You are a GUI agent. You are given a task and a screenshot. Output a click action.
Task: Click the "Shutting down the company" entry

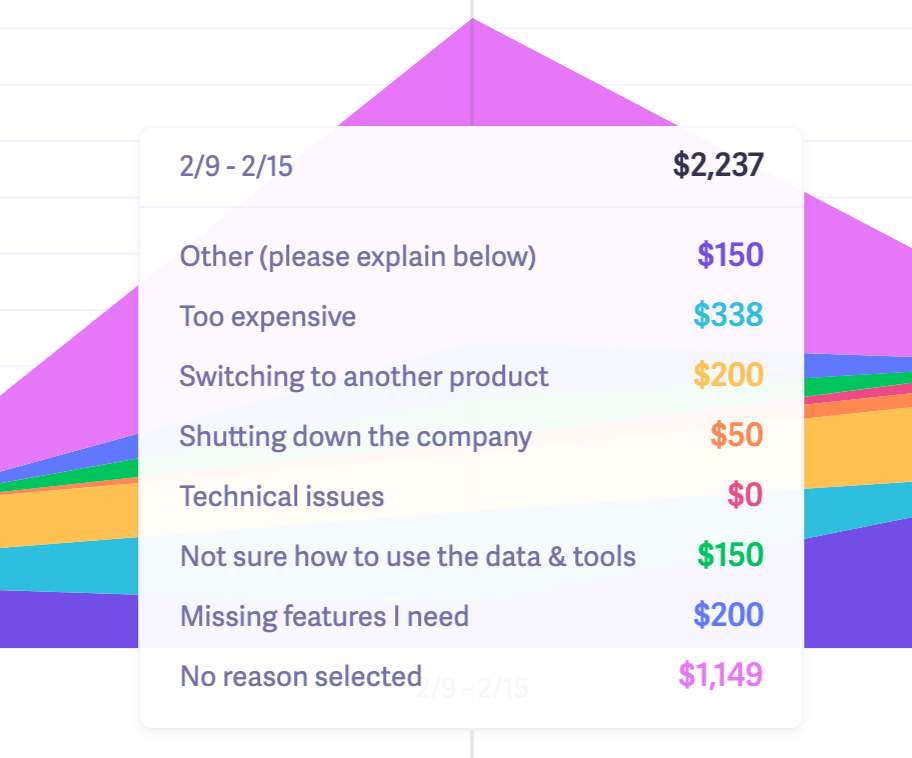click(355, 436)
